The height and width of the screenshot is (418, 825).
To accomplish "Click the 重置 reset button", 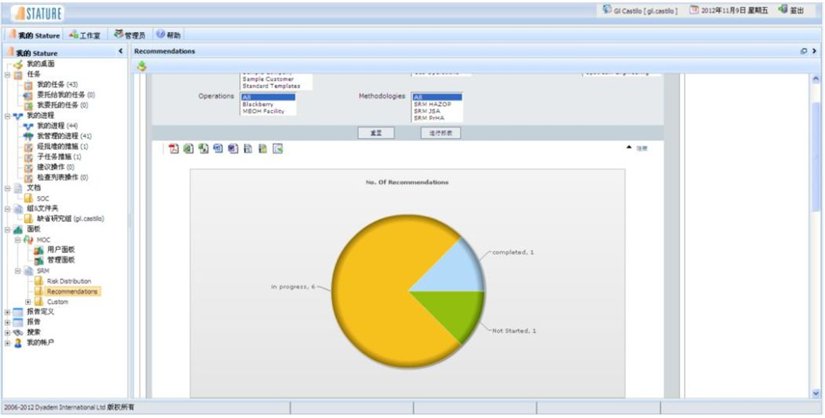I will point(376,133).
